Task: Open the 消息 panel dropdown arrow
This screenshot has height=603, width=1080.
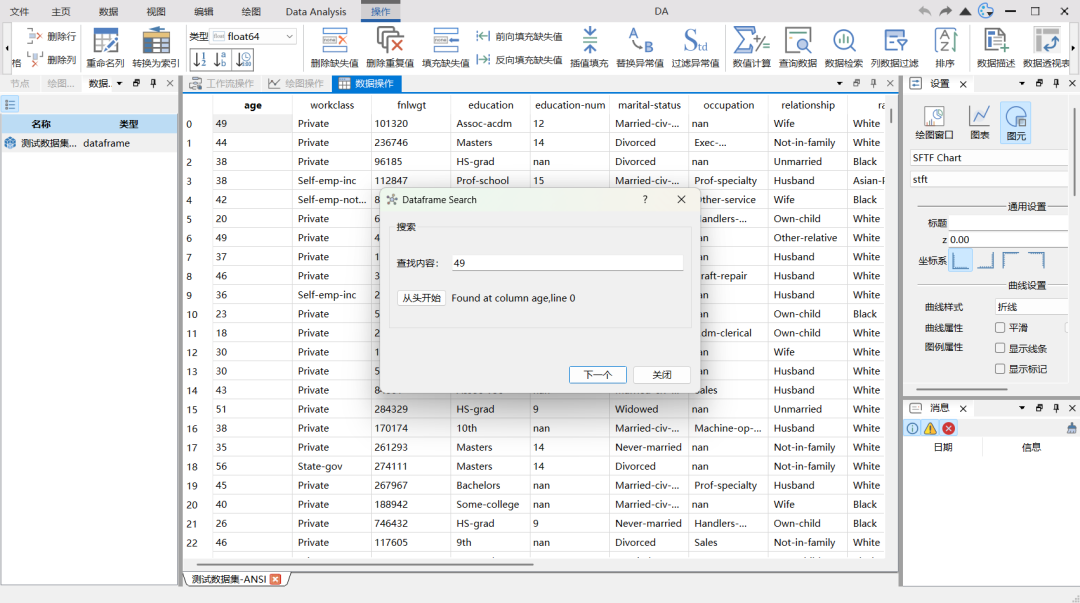Action: coord(1021,408)
